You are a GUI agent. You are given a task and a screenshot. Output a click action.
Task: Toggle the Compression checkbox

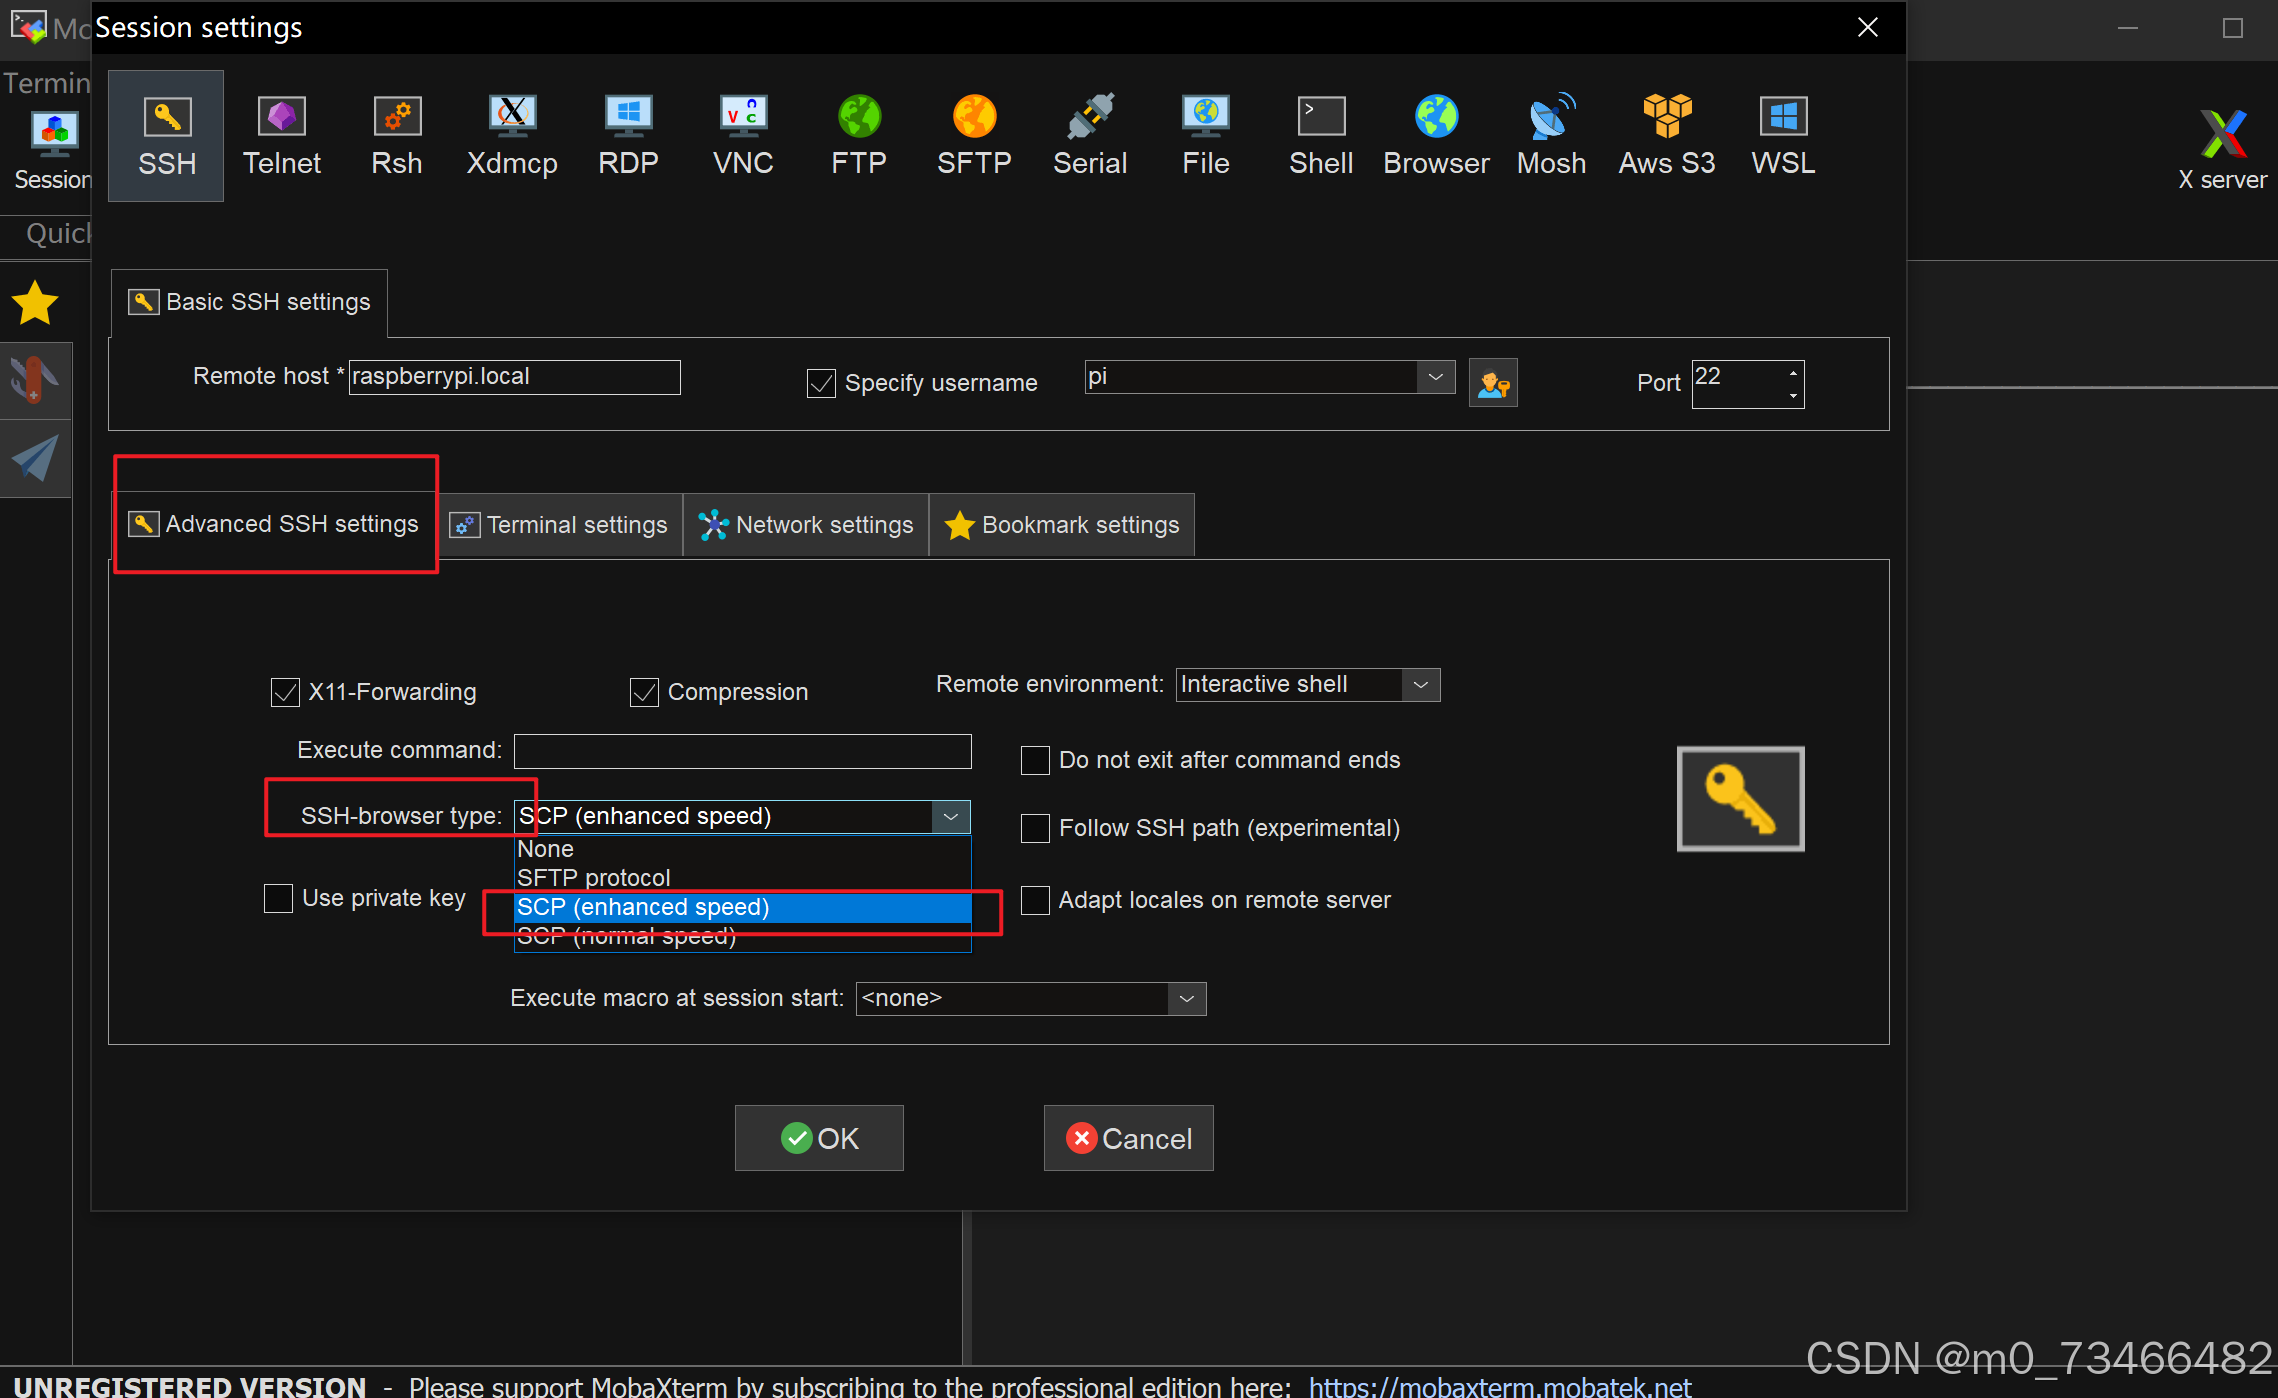(645, 692)
